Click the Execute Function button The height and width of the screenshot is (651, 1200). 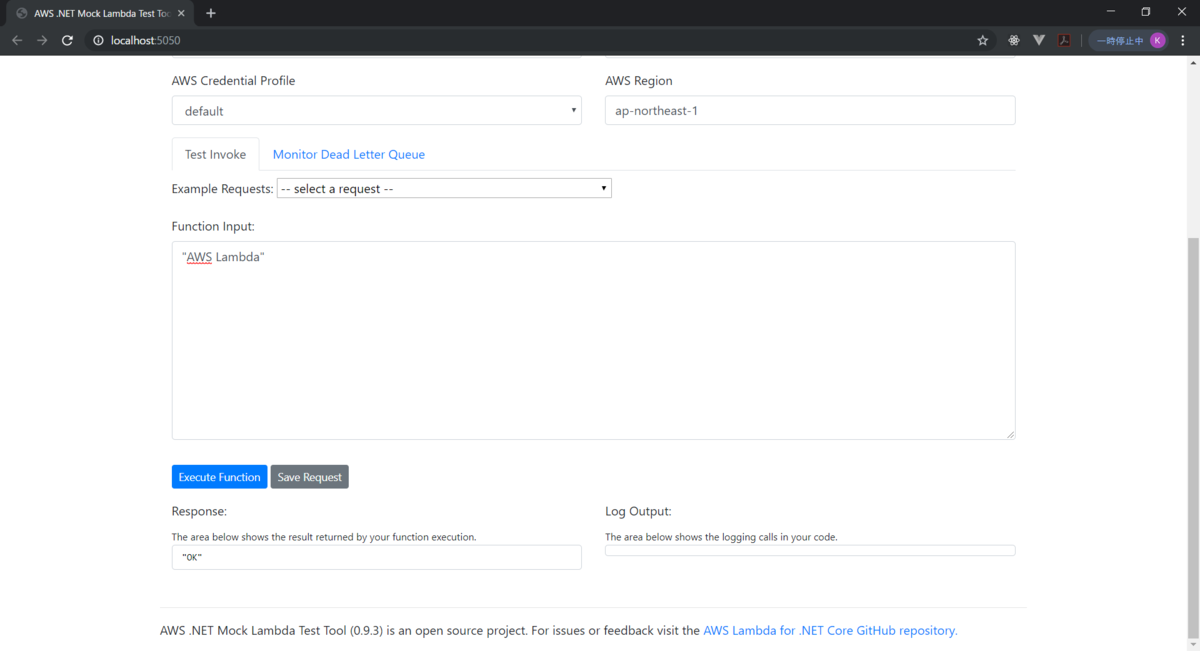pos(219,477)
